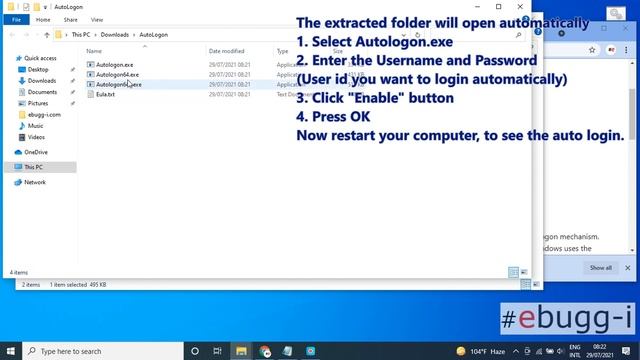The width and height of the screenshot is (640, 360).
Task: Select This PC in the navigation pane
Action: click(x=40, y=167)
